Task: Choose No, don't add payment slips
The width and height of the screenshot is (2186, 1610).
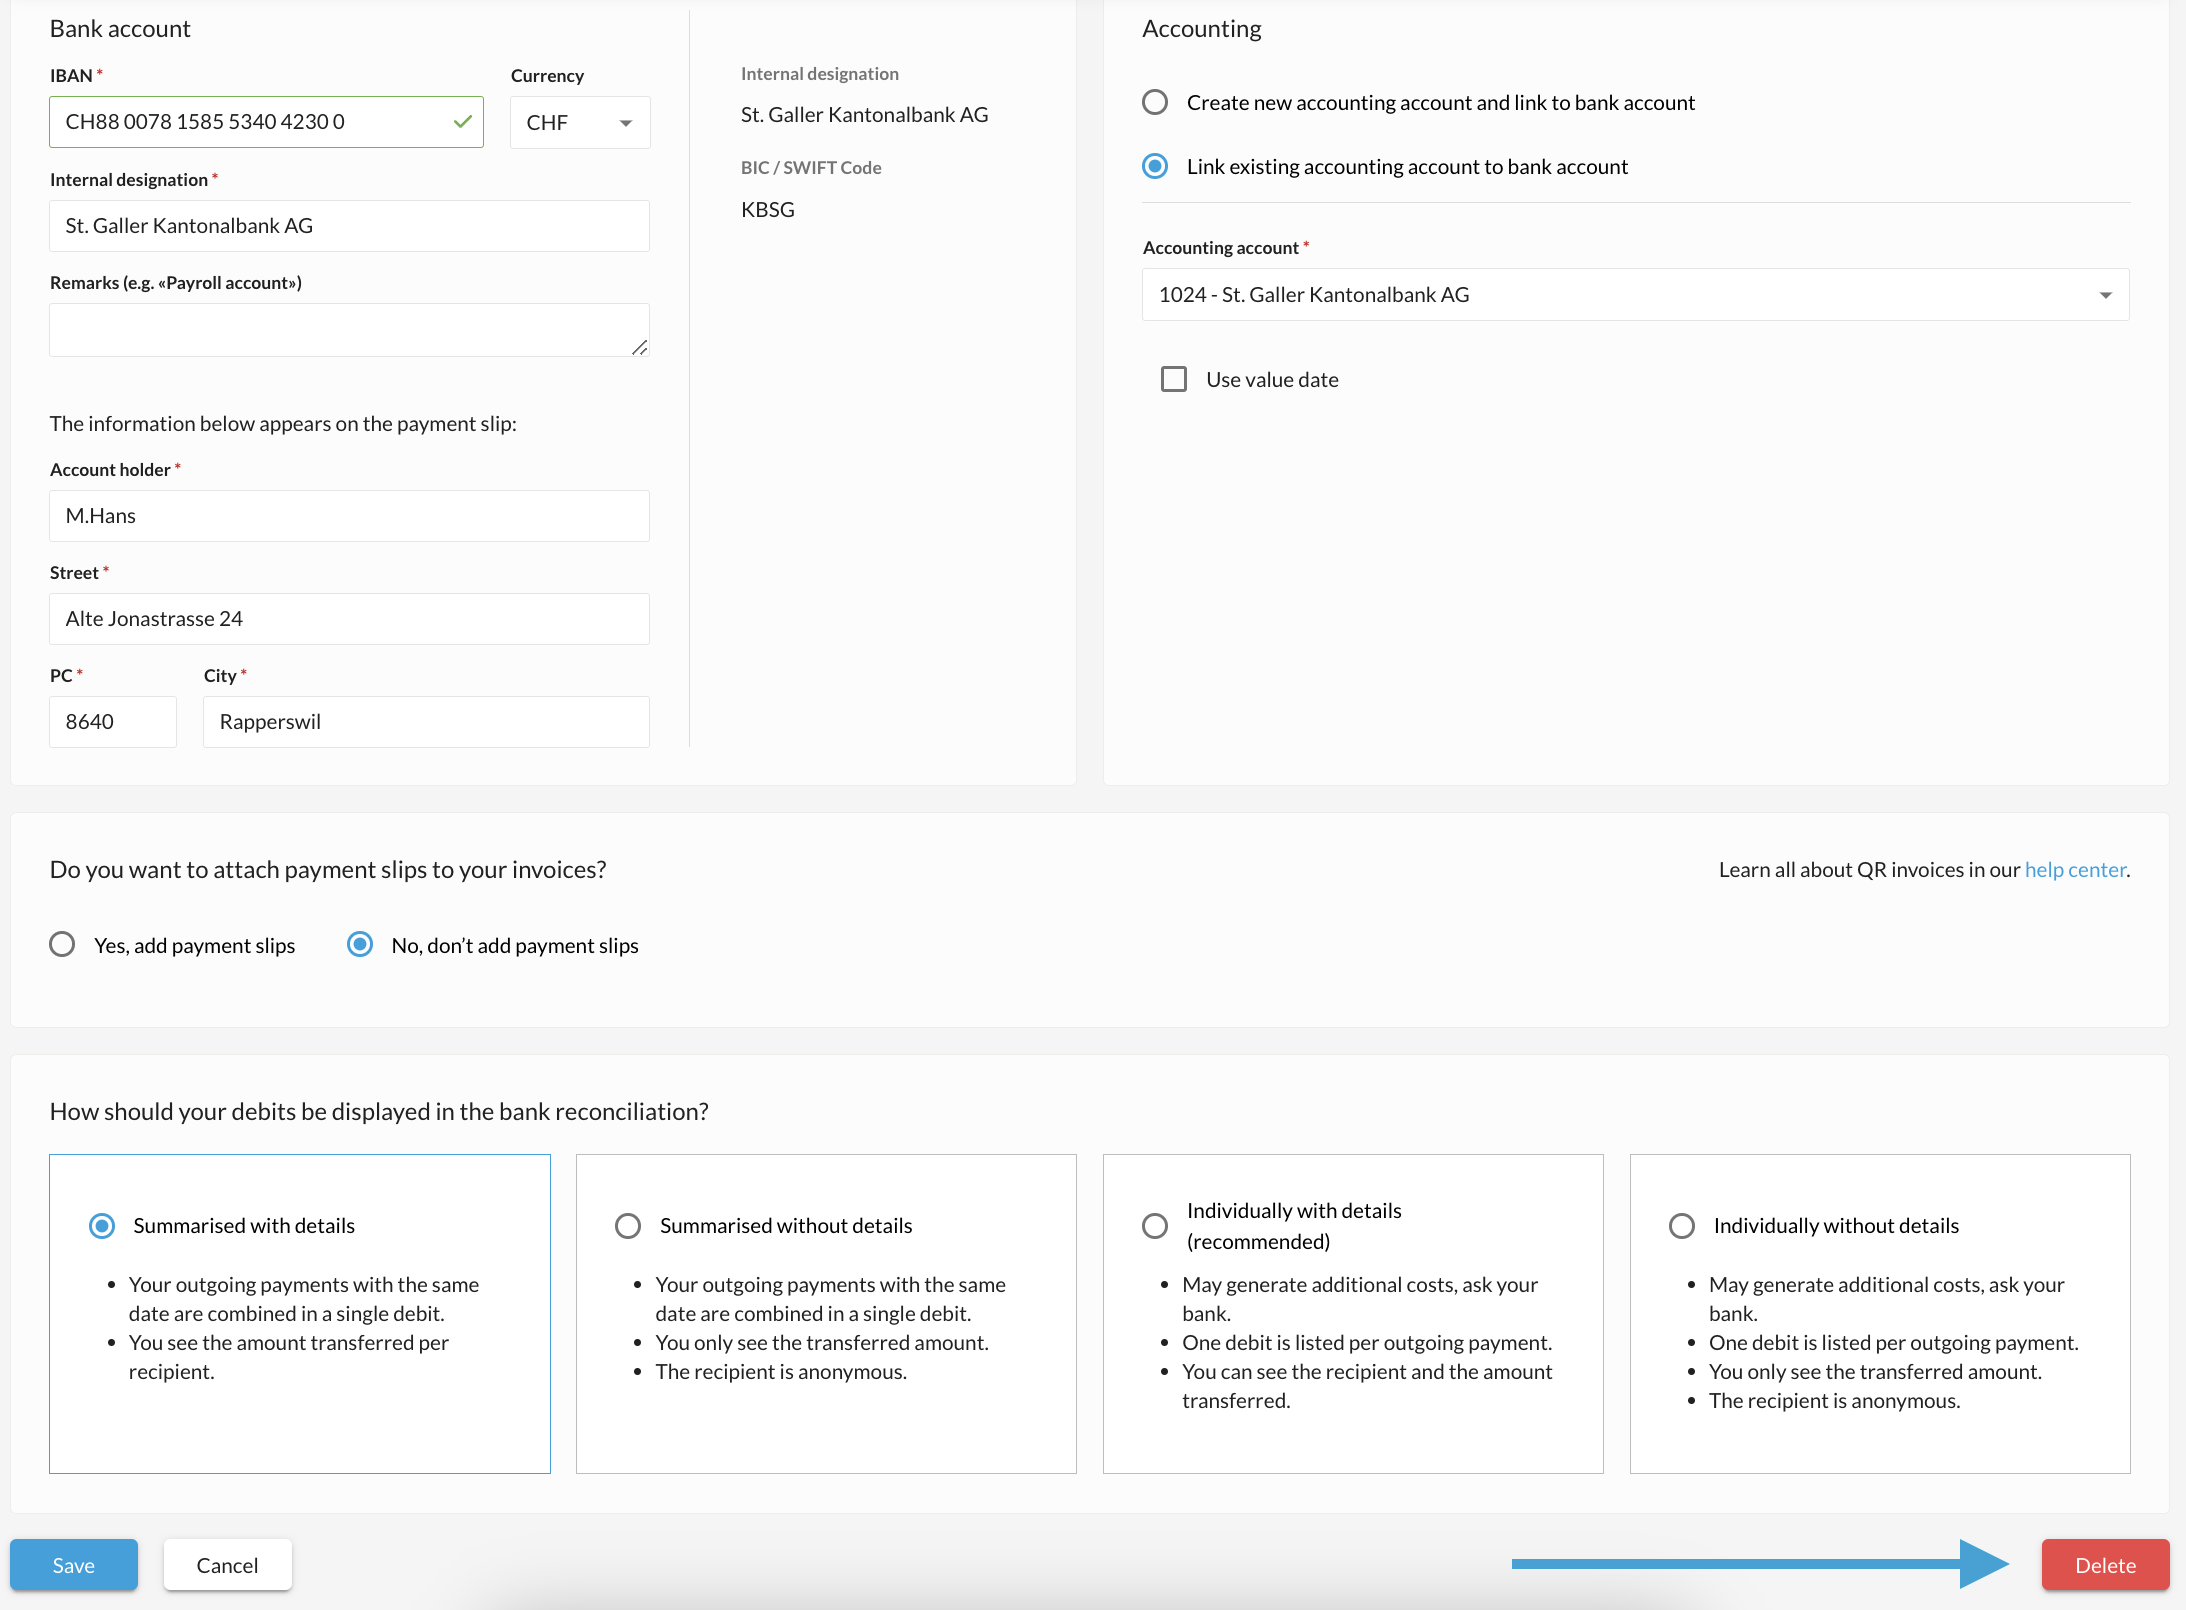Action: tap(360, 945)
